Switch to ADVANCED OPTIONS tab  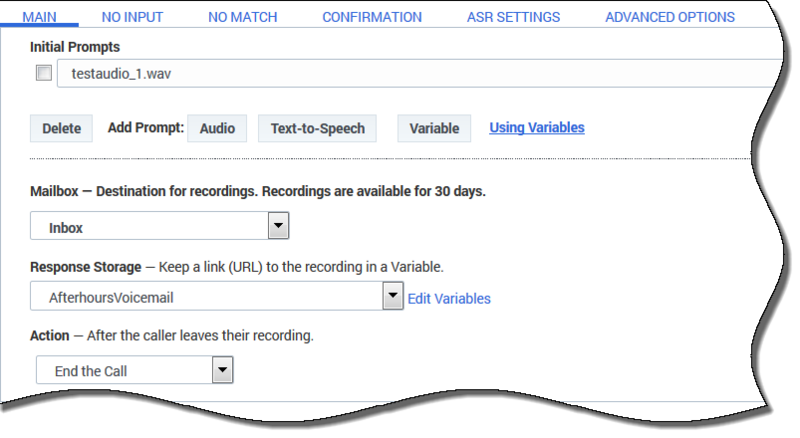point(670,17)
